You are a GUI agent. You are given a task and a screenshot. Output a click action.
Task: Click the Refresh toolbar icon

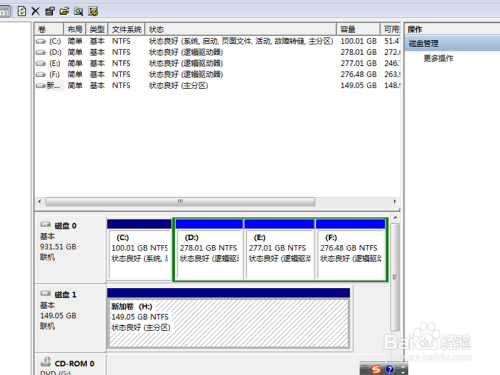22,11
